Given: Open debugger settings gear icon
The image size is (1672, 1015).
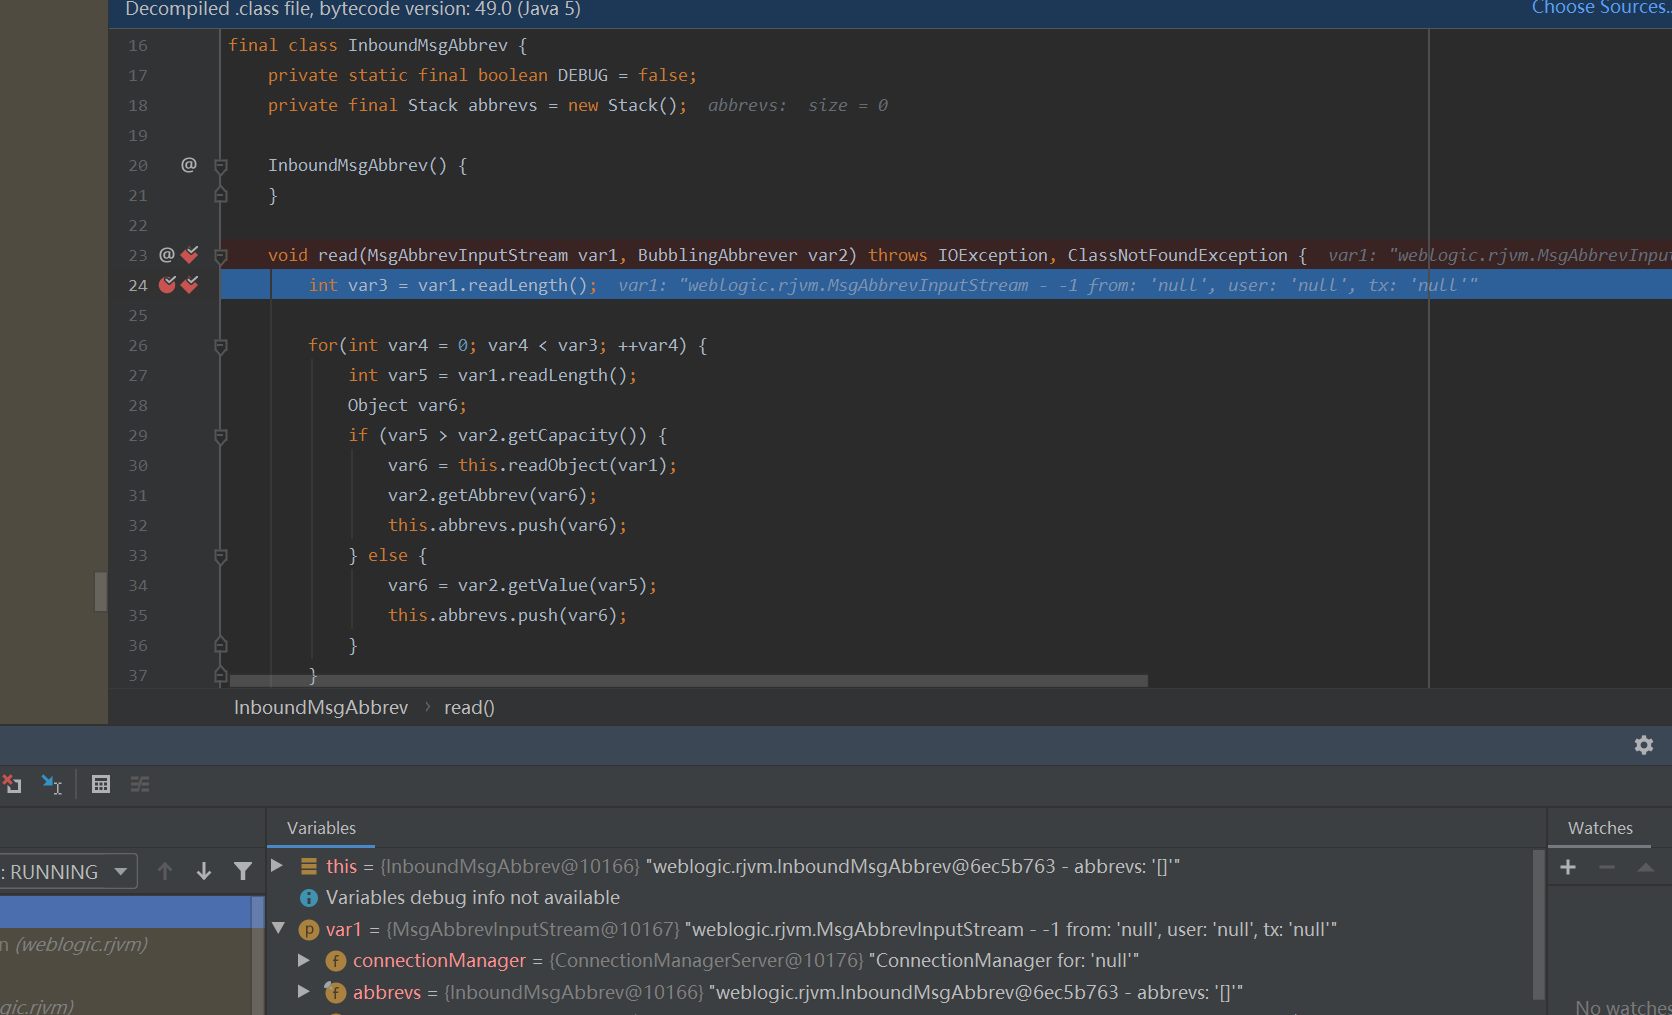Looking at the screenshot, I should 1644,745.
